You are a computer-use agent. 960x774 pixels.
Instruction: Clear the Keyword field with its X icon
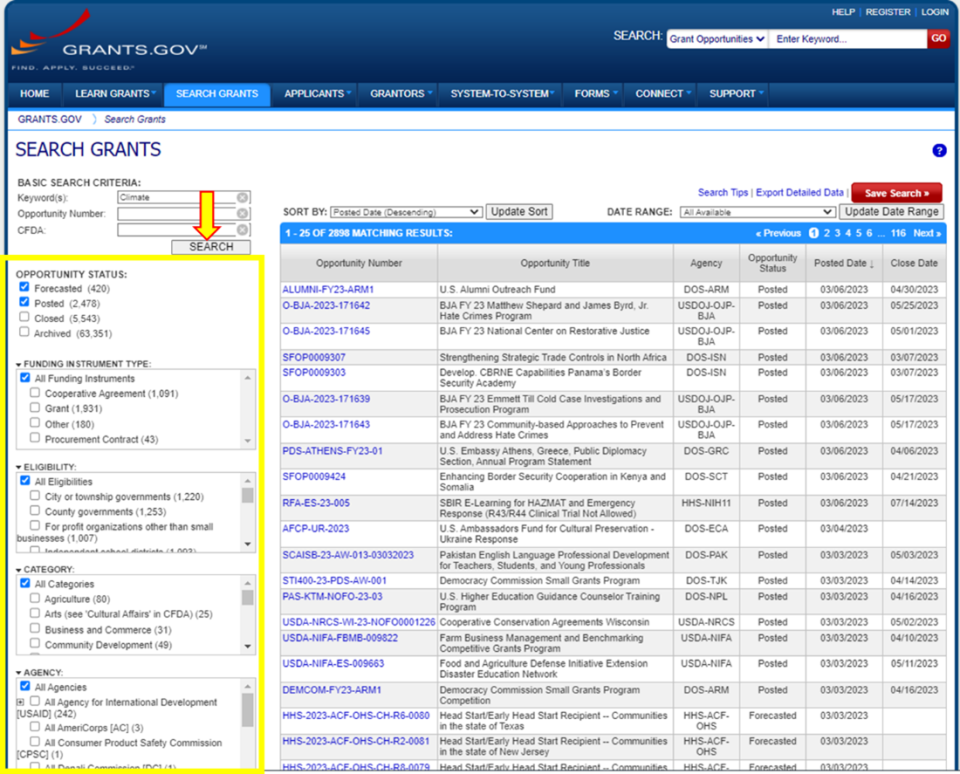[x=242, y=197]
